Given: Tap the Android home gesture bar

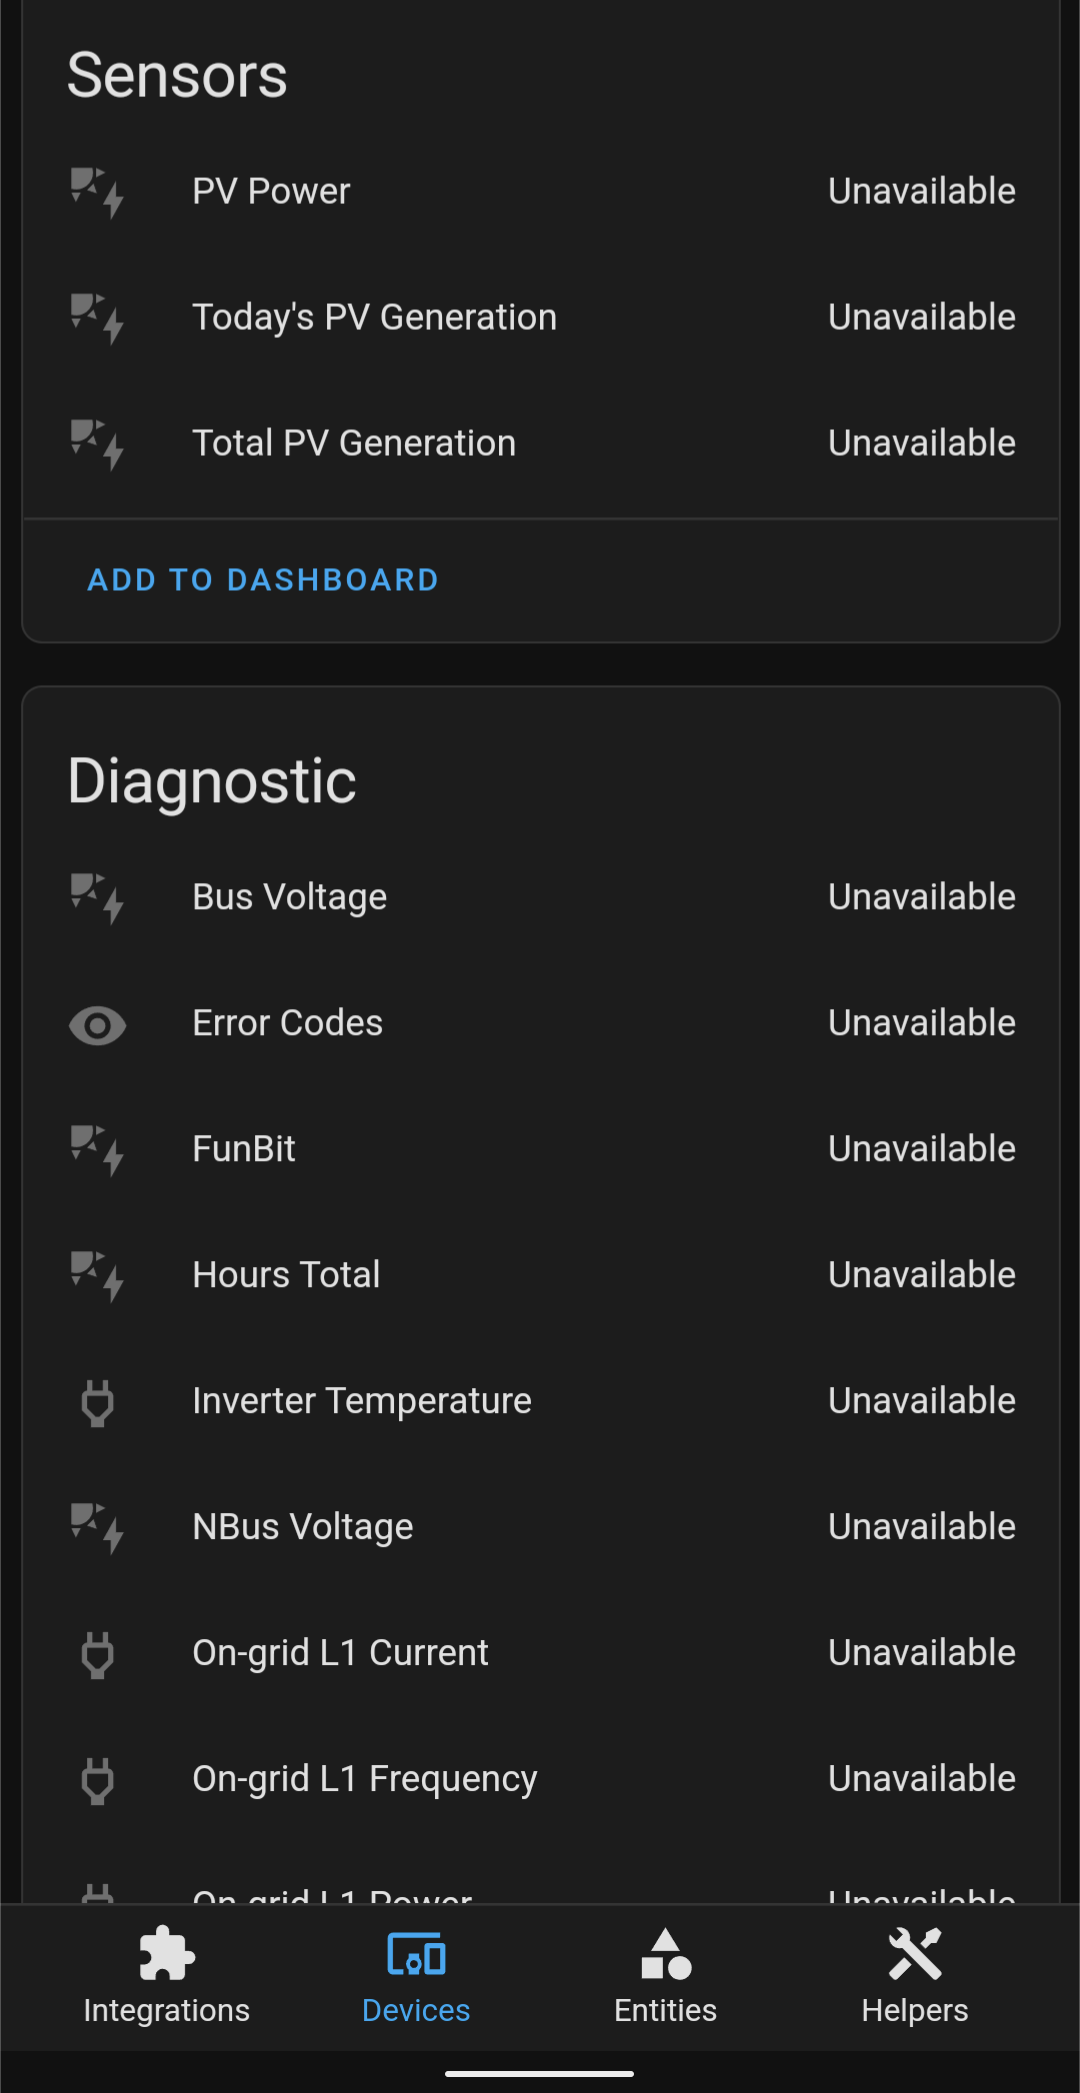Looking at the screenshot, I should (x=540, y=2073).
